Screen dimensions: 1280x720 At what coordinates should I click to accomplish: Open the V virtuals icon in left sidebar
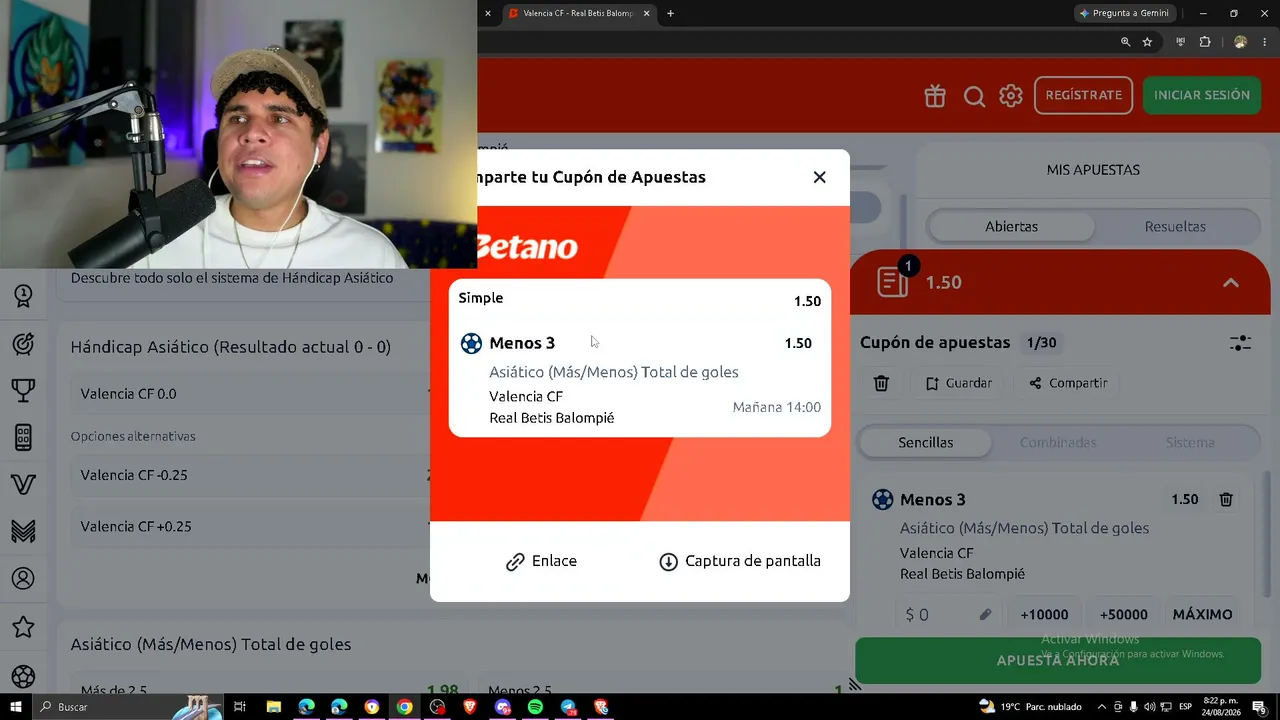[x=23, y=484]
